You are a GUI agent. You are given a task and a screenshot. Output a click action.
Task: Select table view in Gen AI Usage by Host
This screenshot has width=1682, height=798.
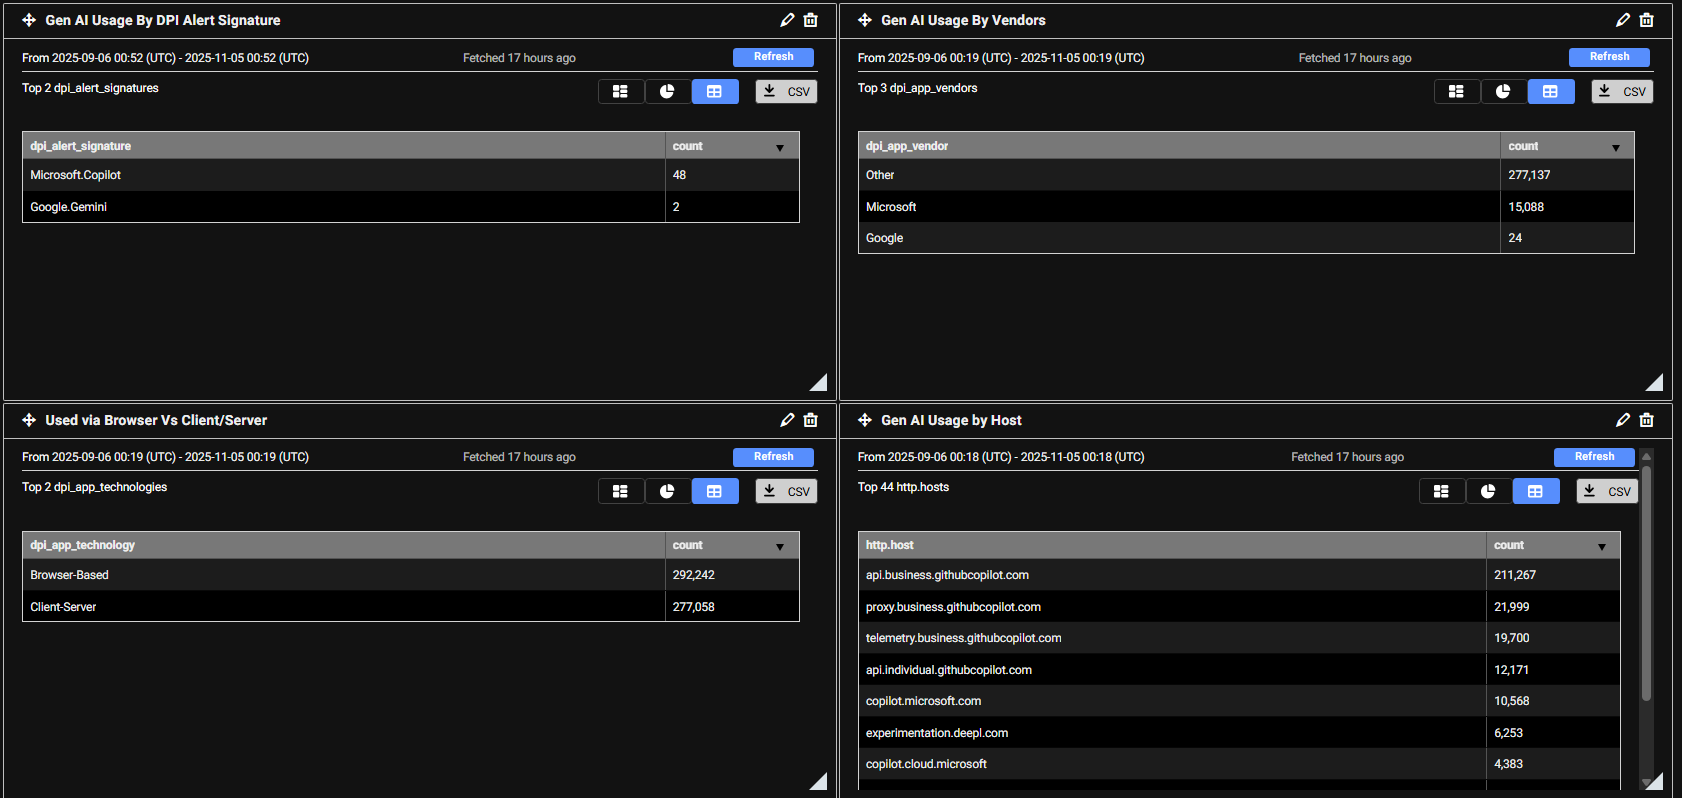click(x=1535, y=491)
